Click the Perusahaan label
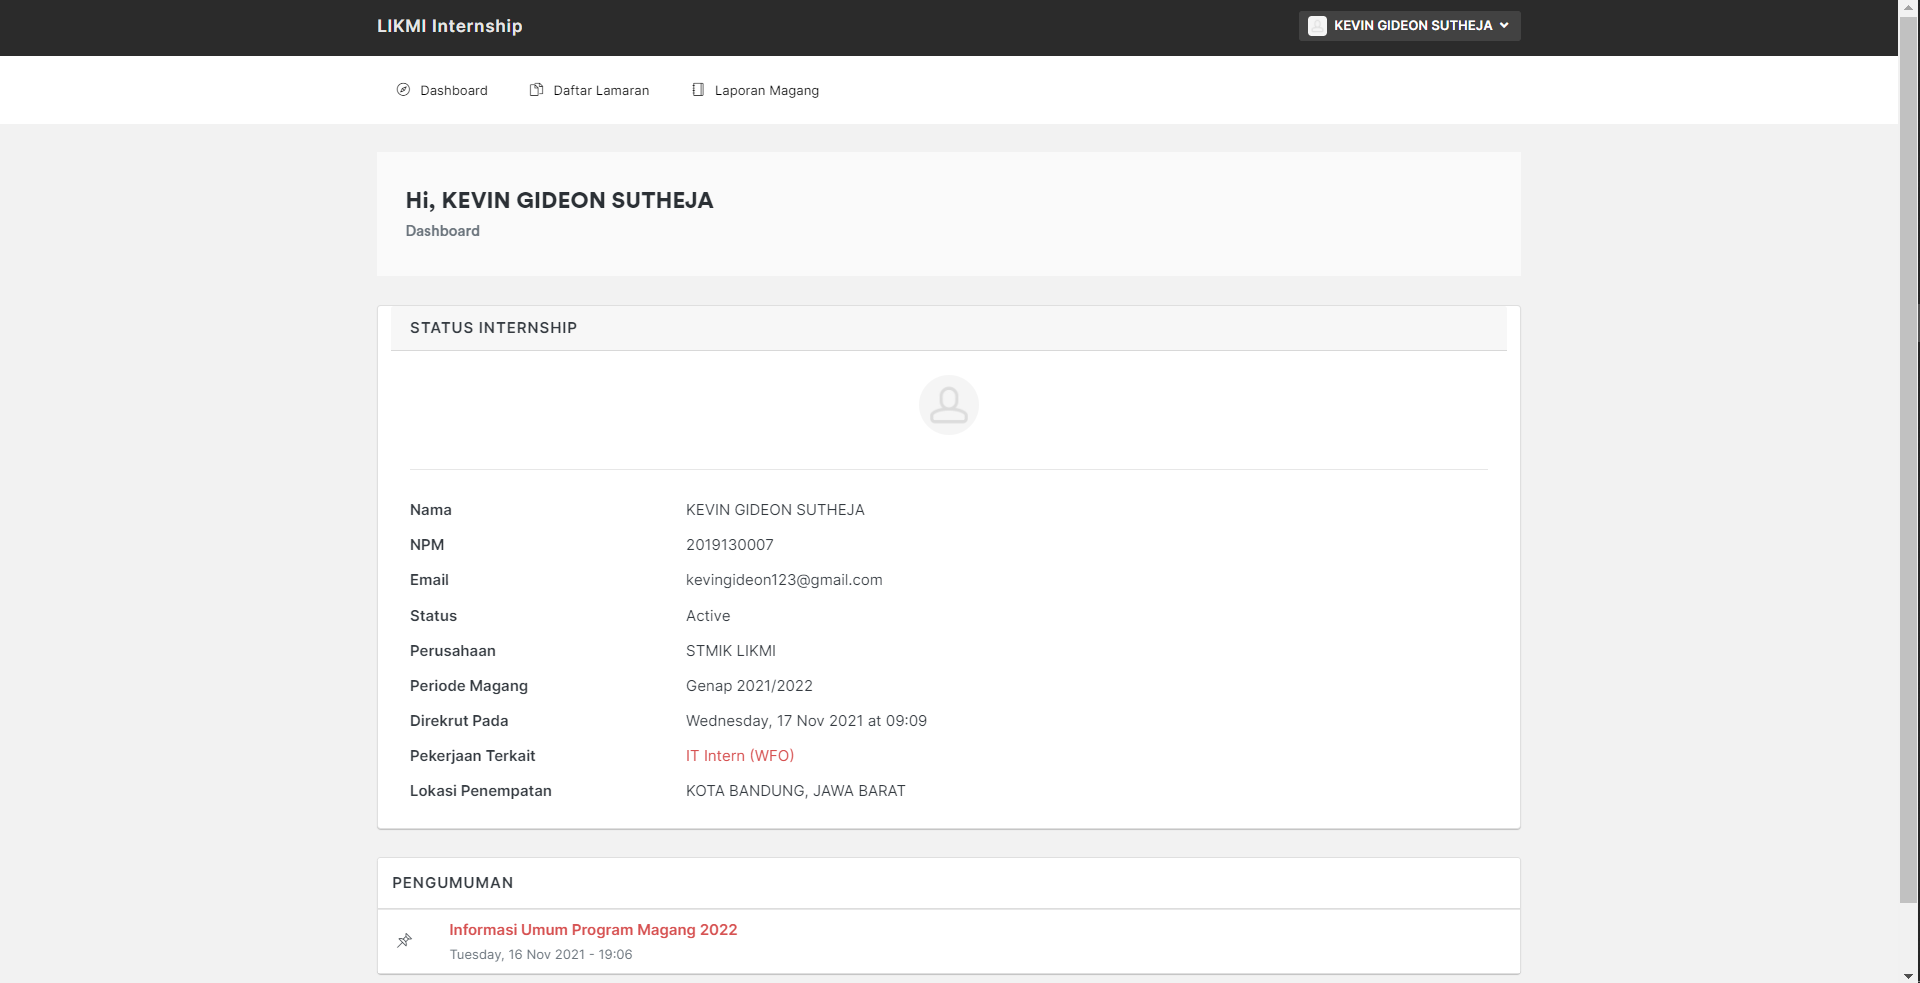Image resolution: width=1920 pixels, height=983 pixels. click(x=453, y=651)
